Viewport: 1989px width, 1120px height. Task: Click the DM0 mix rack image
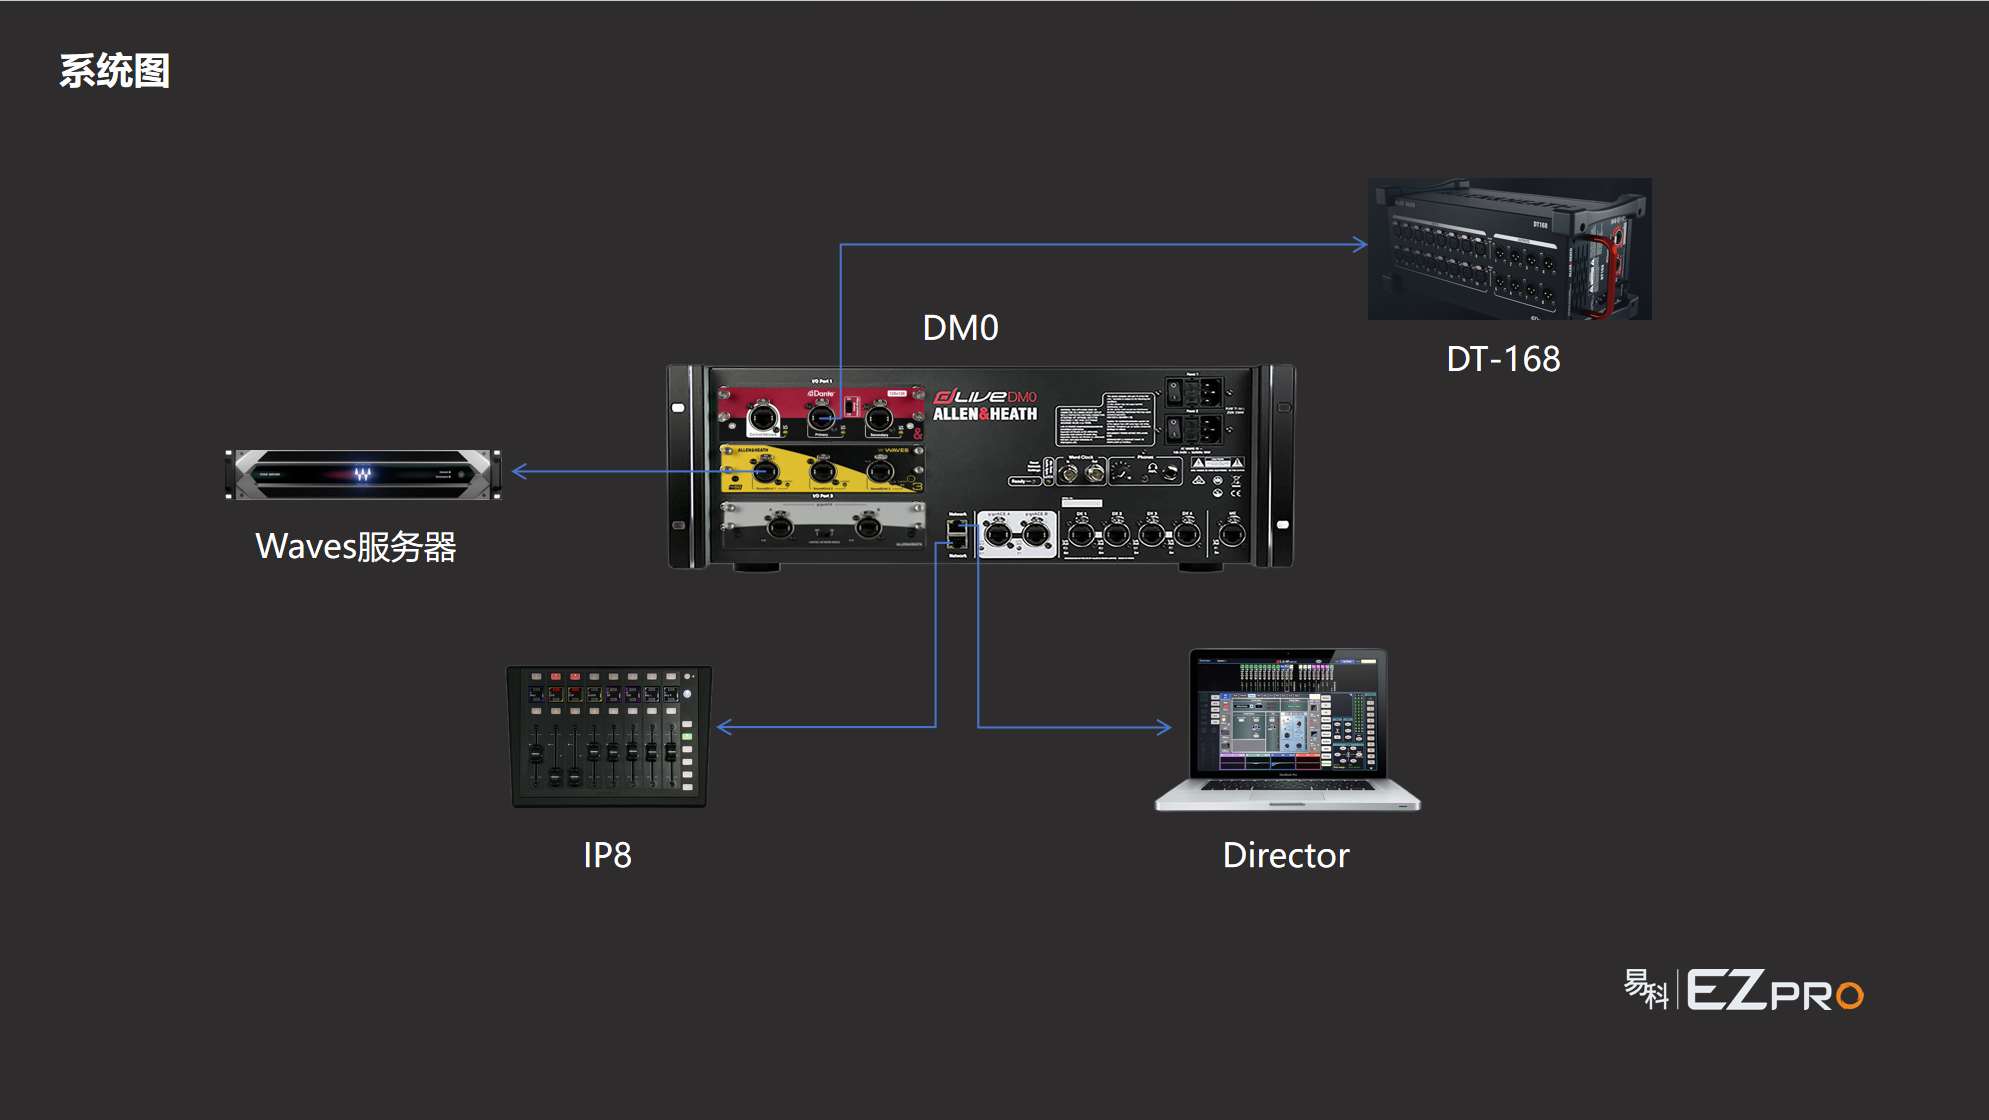click(x=981, y=468)
